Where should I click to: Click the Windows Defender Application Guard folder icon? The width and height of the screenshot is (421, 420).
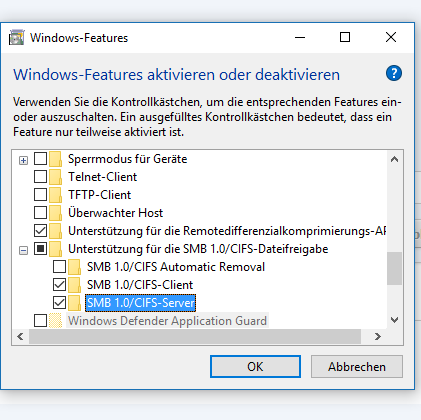click(55, 321)
